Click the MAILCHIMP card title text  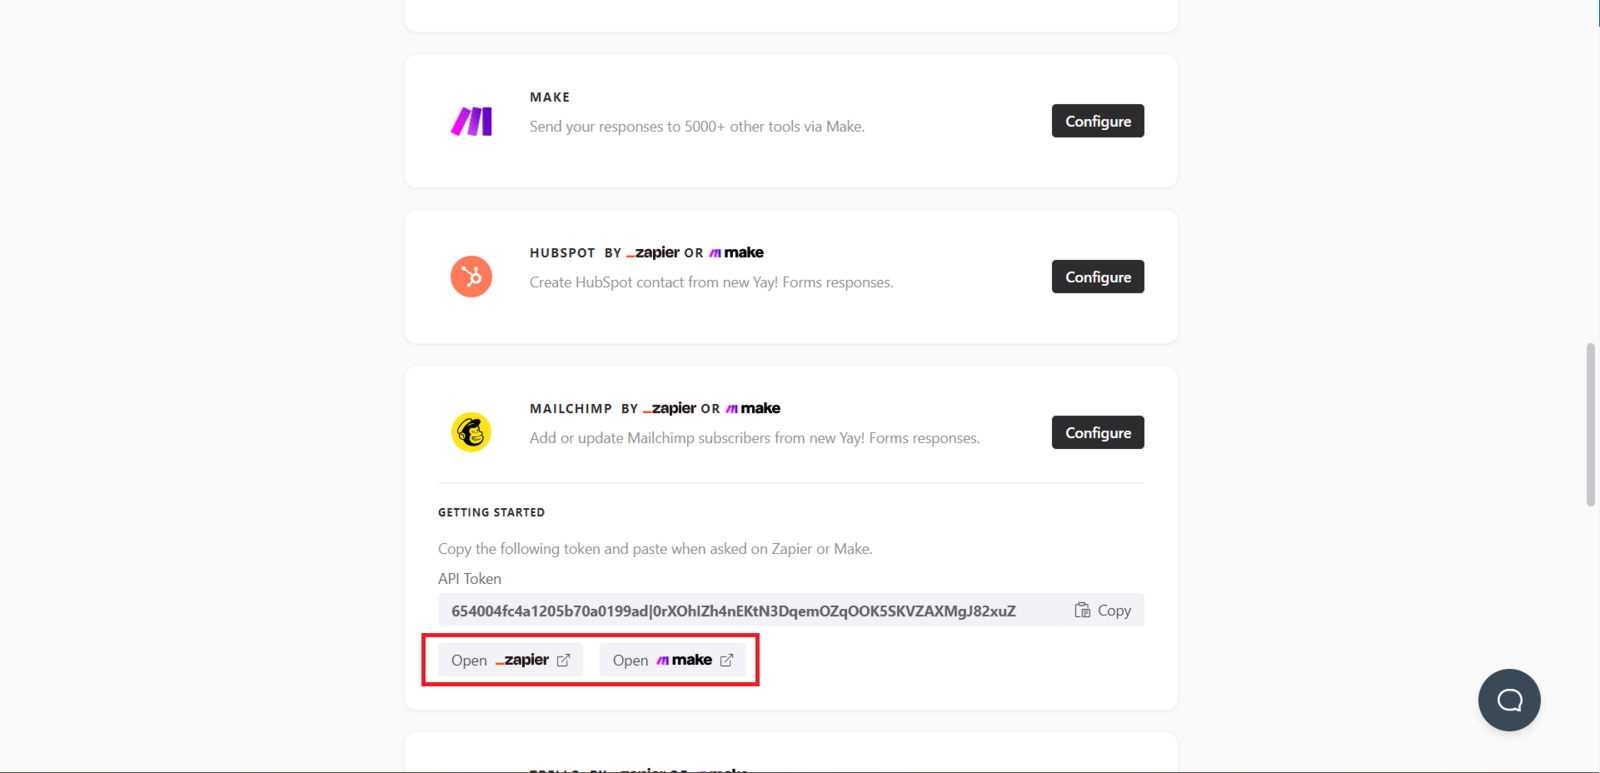[570, 409]
